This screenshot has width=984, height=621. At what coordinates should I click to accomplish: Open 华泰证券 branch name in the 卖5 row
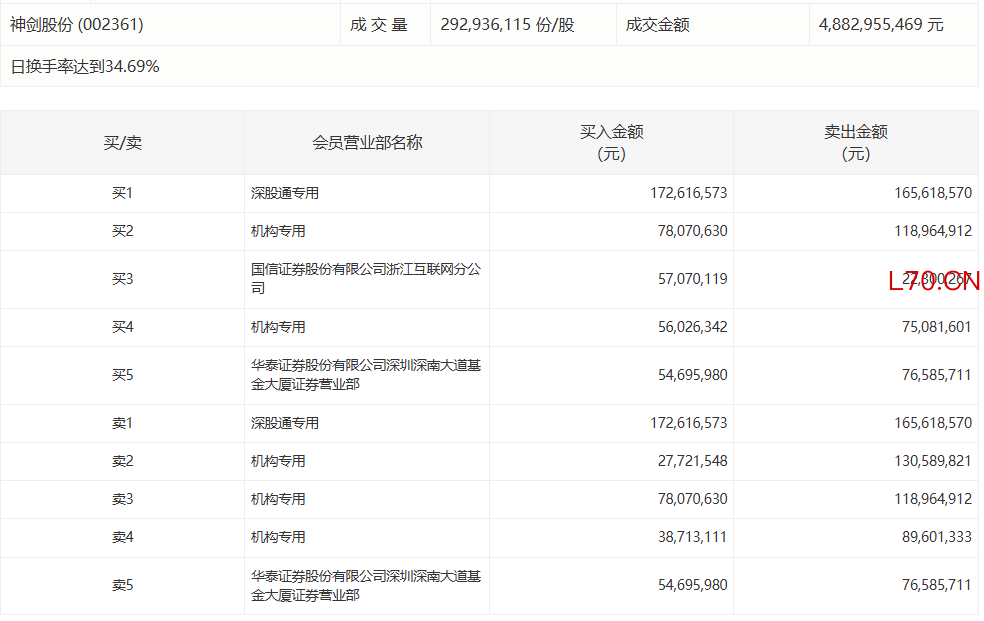click(x=365, y=585)
